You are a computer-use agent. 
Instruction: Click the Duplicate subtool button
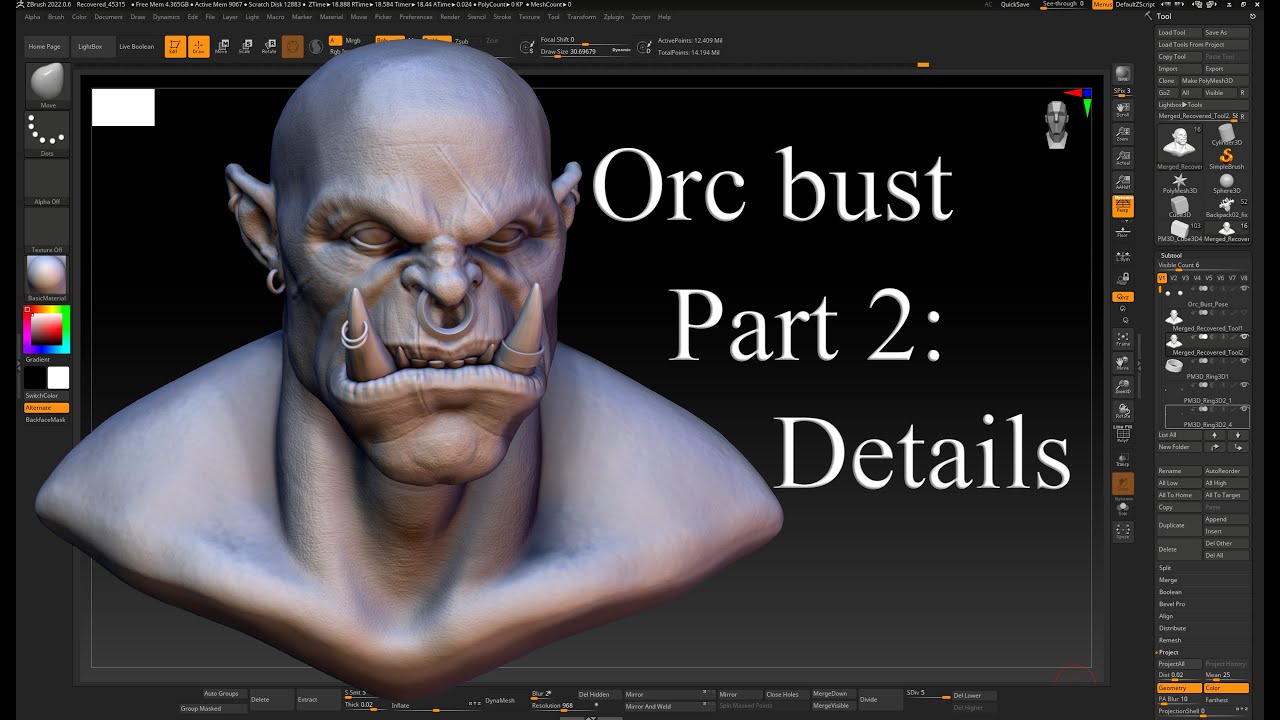(1178, 525)
